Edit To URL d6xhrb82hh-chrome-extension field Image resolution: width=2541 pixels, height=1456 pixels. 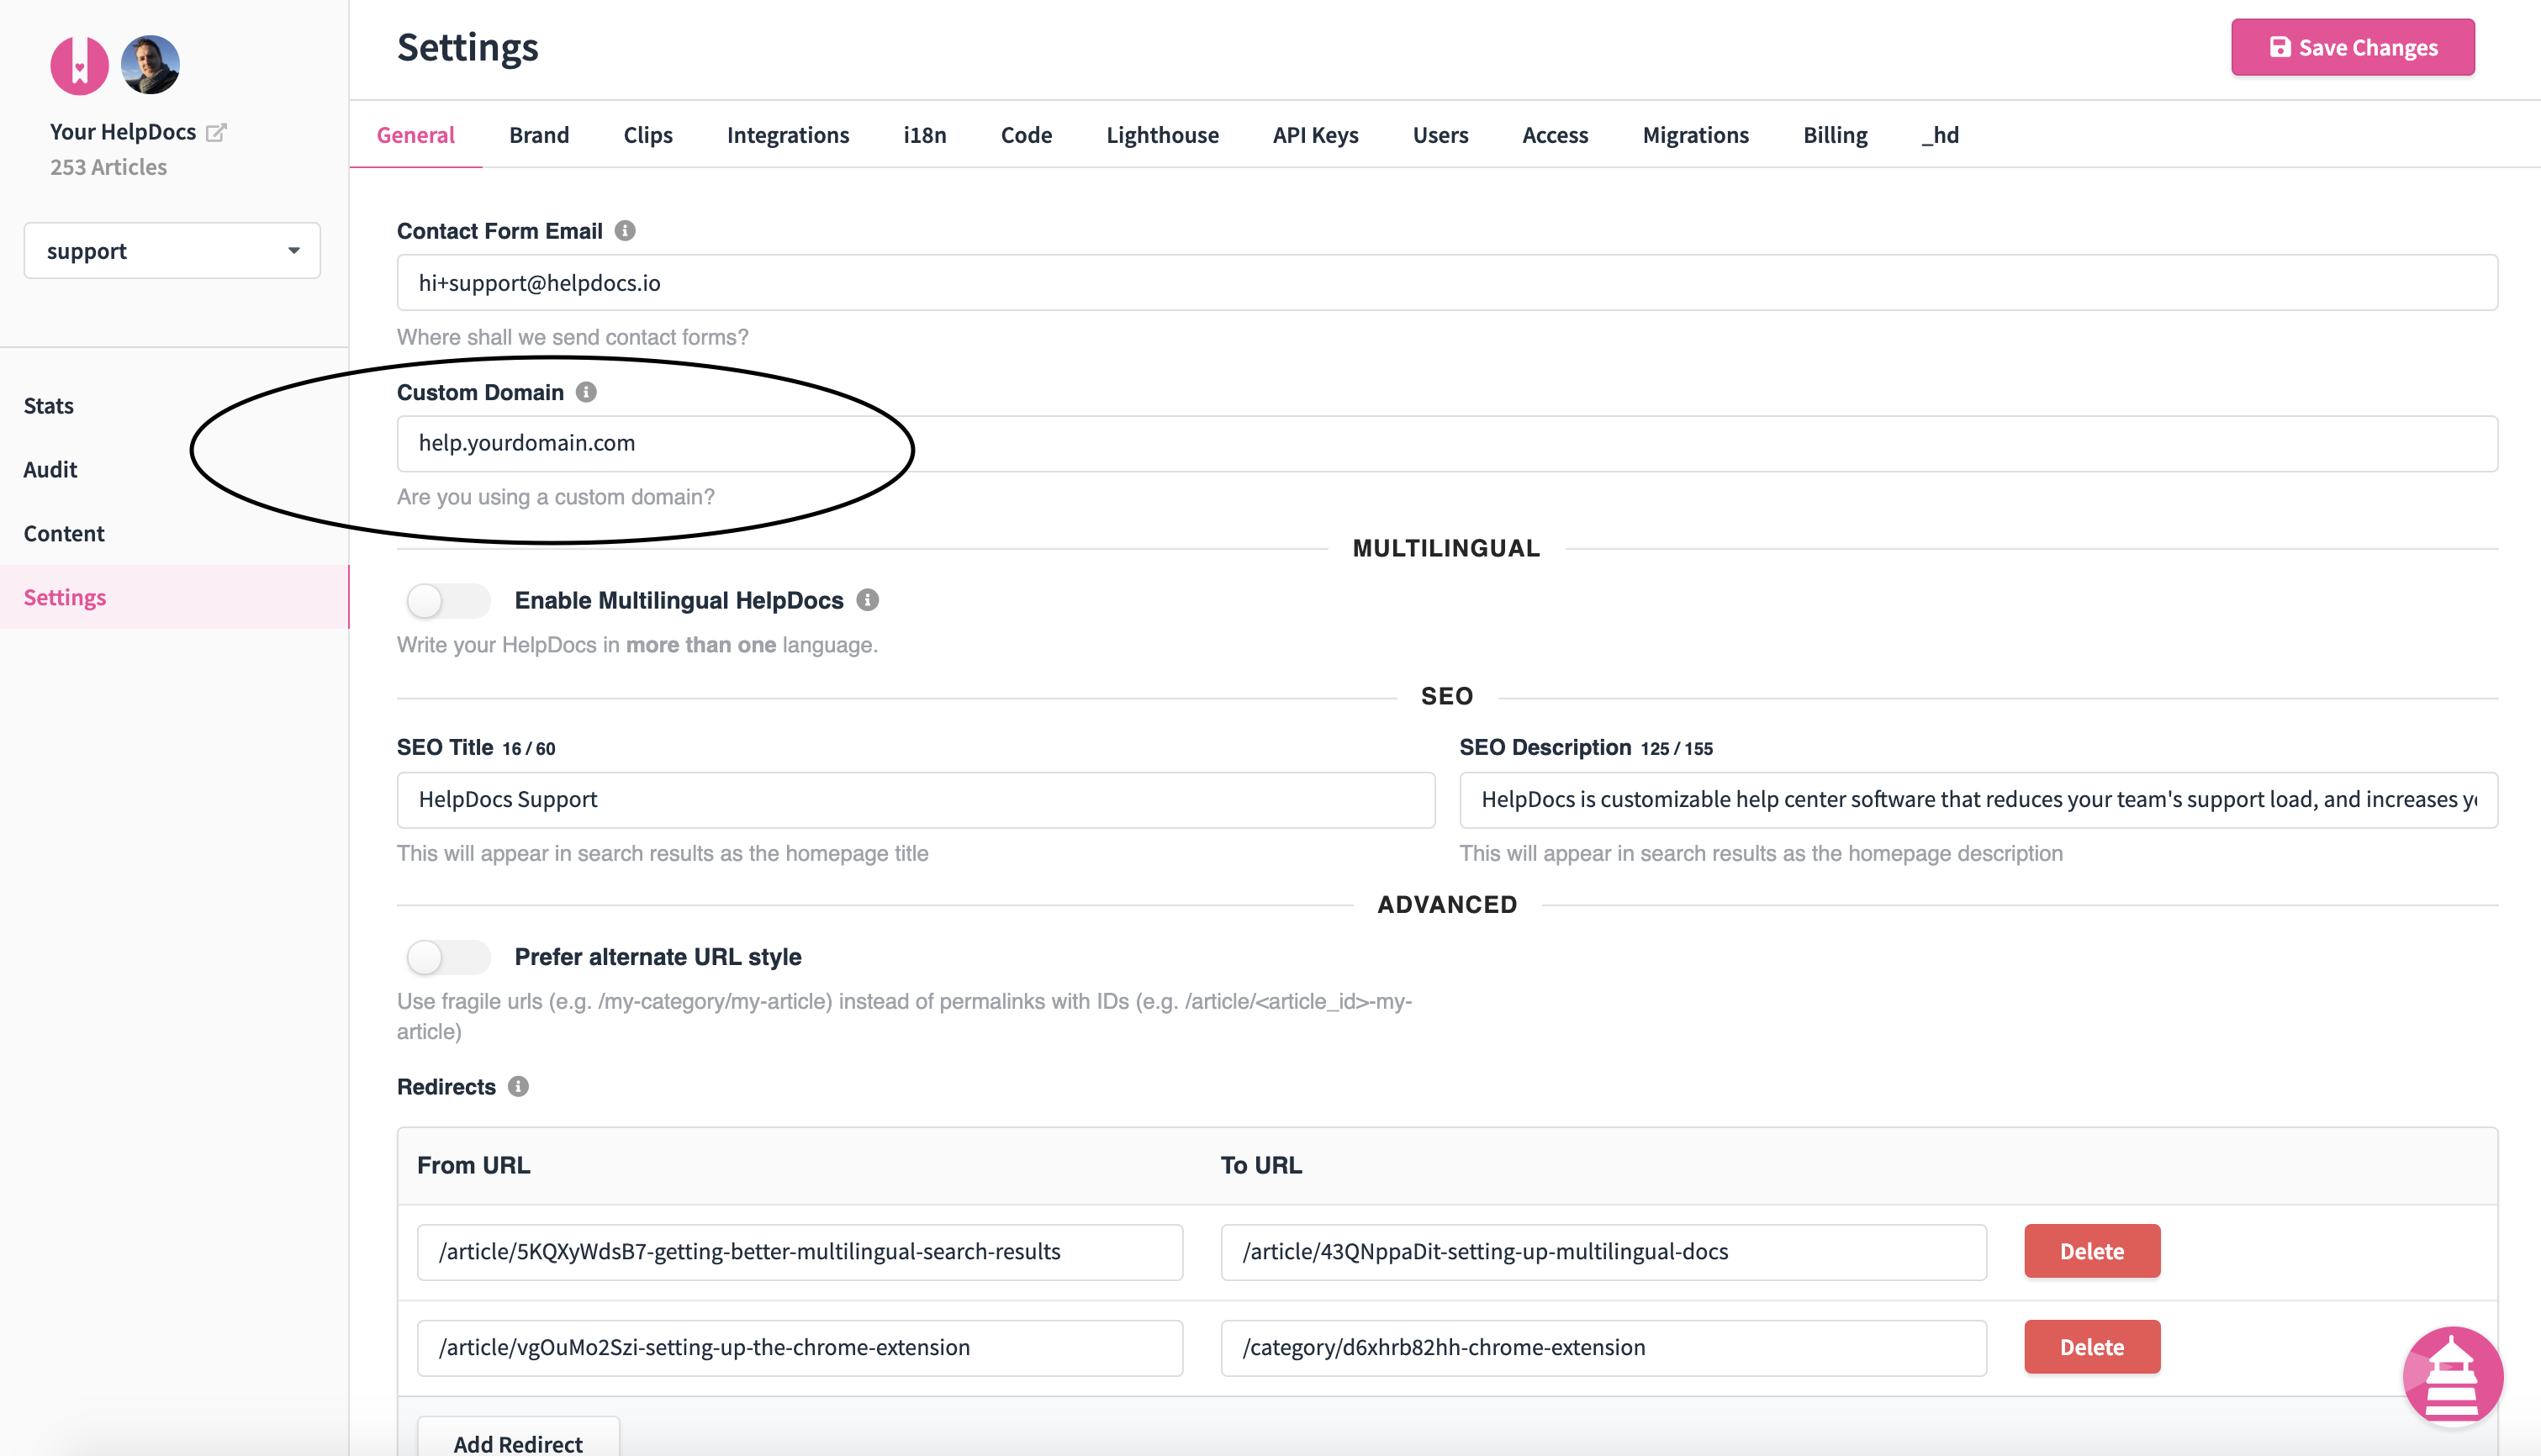1603,1347
